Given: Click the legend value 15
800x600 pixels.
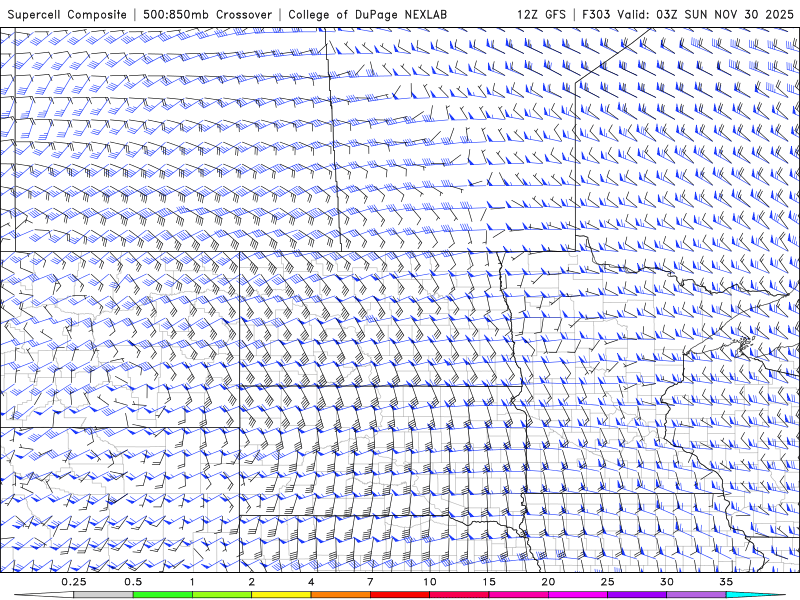Looking at the screenshot, I should tap(489, 582).
